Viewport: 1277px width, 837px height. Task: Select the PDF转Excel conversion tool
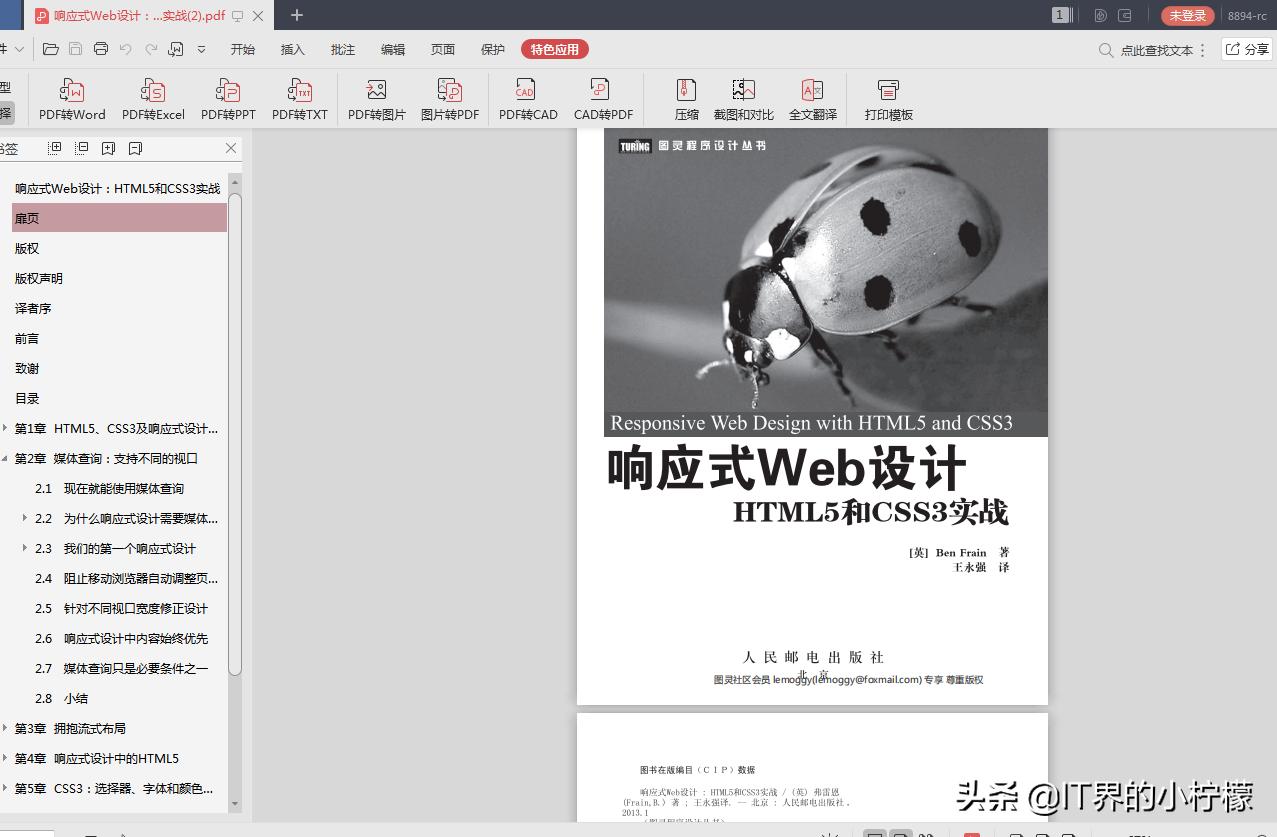click(152, 97)
